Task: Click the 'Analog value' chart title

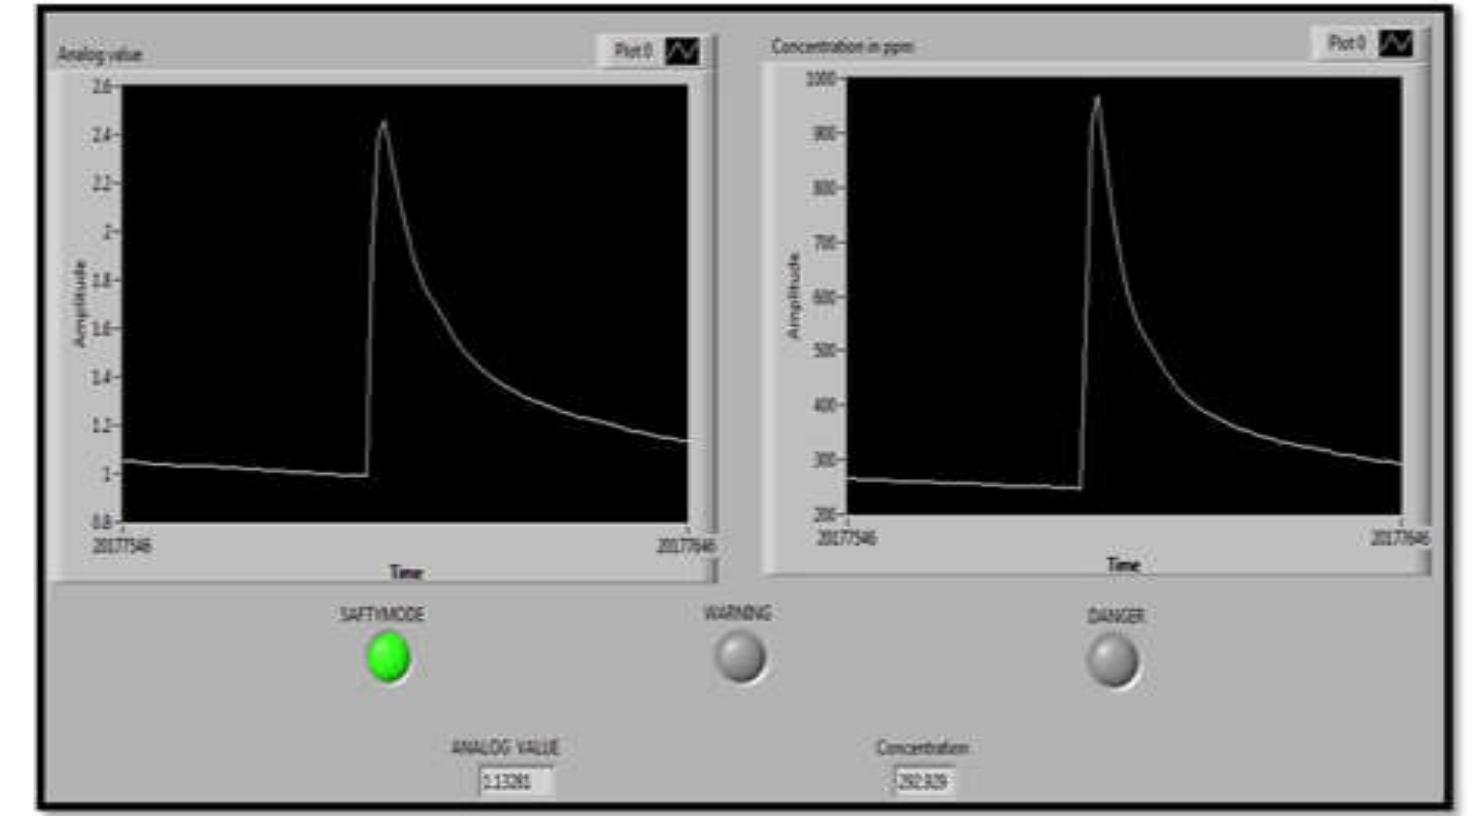Action: pos(99,55)
